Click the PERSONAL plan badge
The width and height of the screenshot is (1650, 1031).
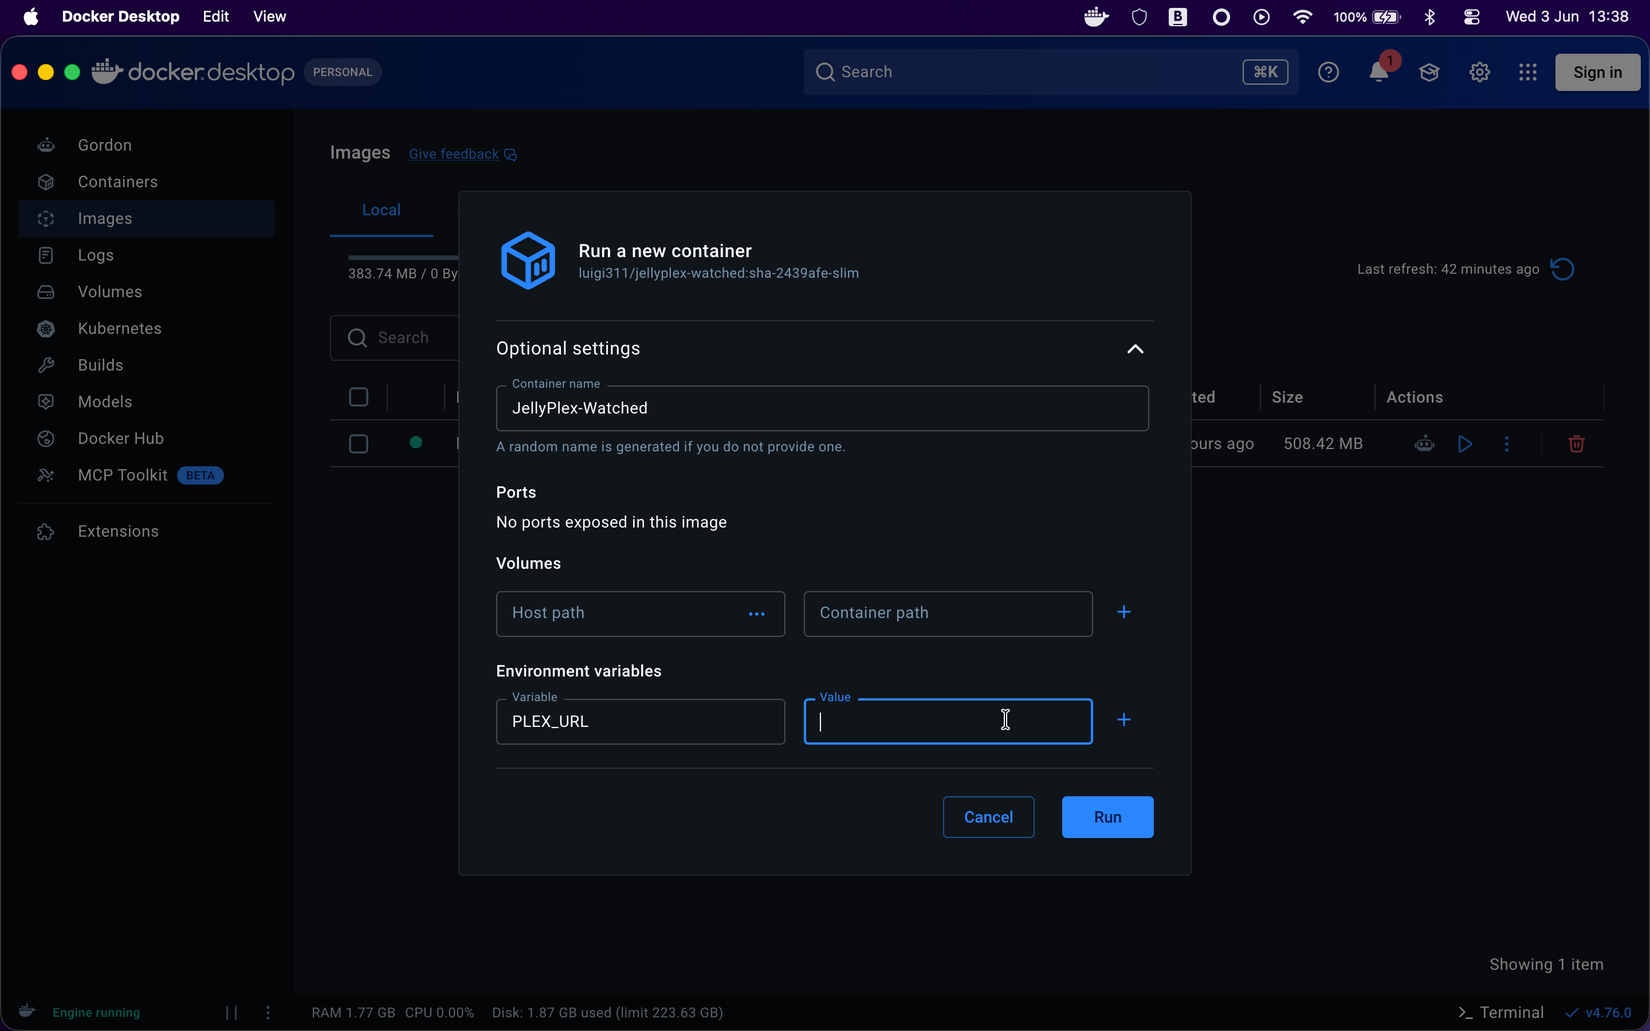[342, 72]
